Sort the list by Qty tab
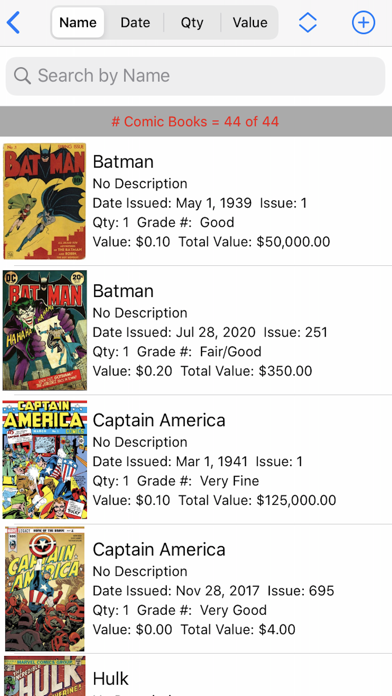The width and height of the screenshot is (392, 696). tap(192, 22)
